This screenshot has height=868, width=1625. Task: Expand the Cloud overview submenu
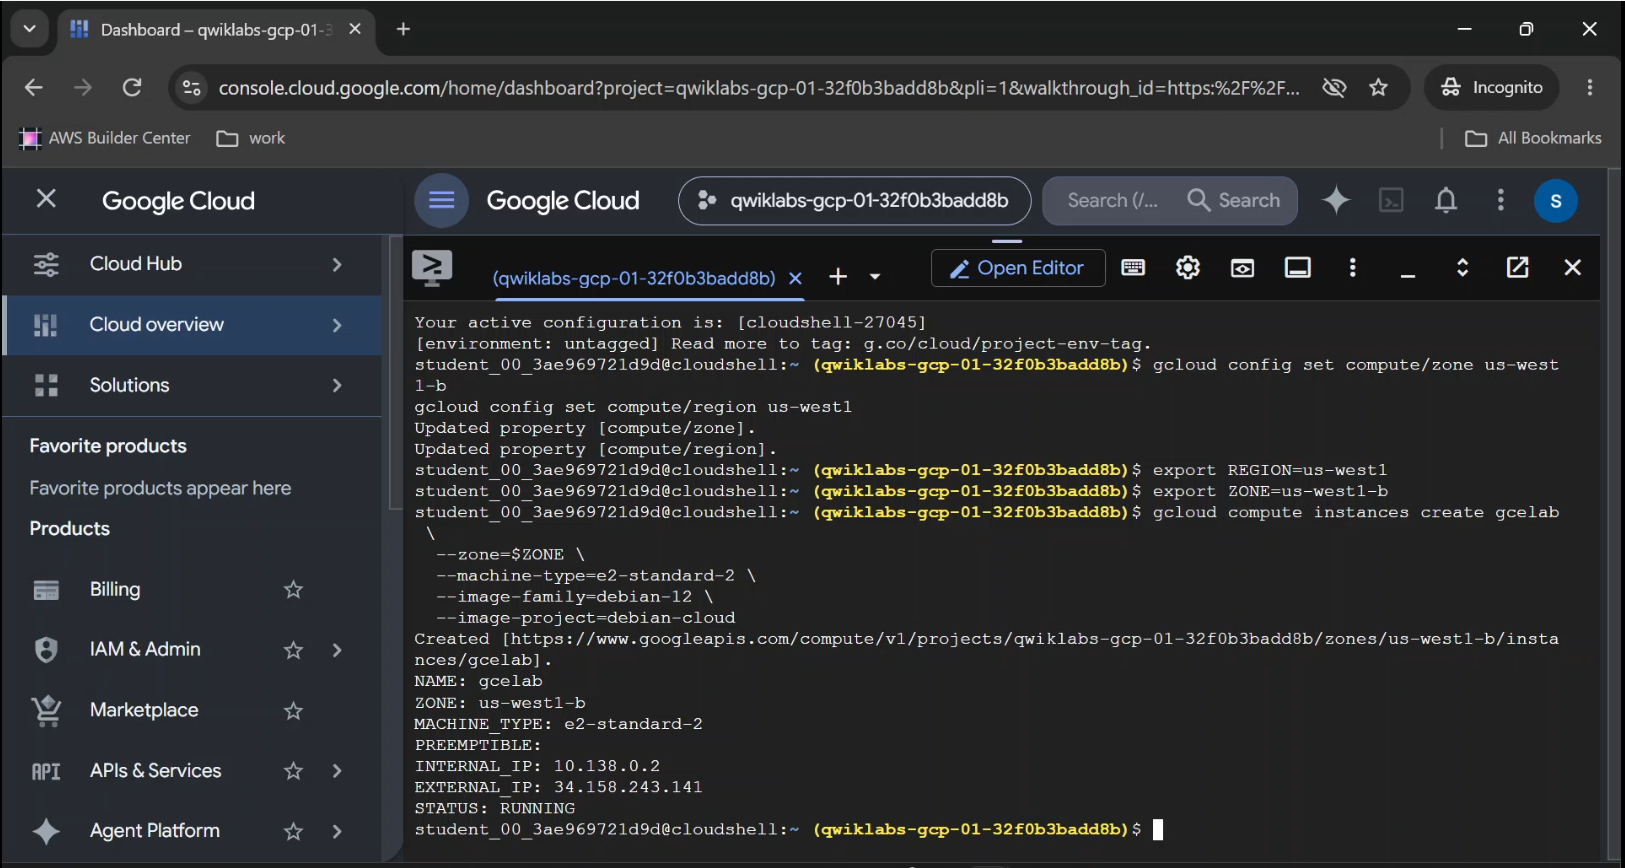click(337, 325)
